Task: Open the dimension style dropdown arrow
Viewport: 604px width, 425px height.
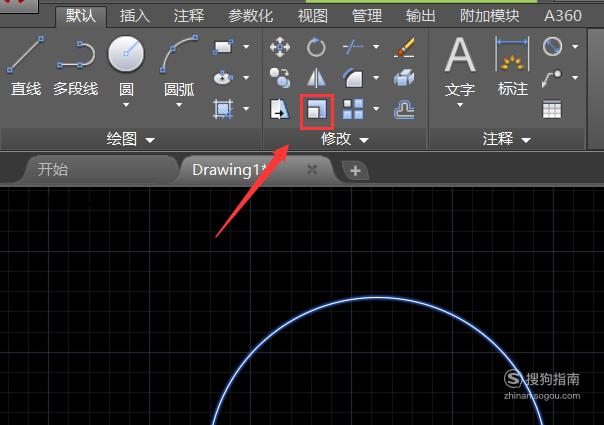Action: pos(575,47)
